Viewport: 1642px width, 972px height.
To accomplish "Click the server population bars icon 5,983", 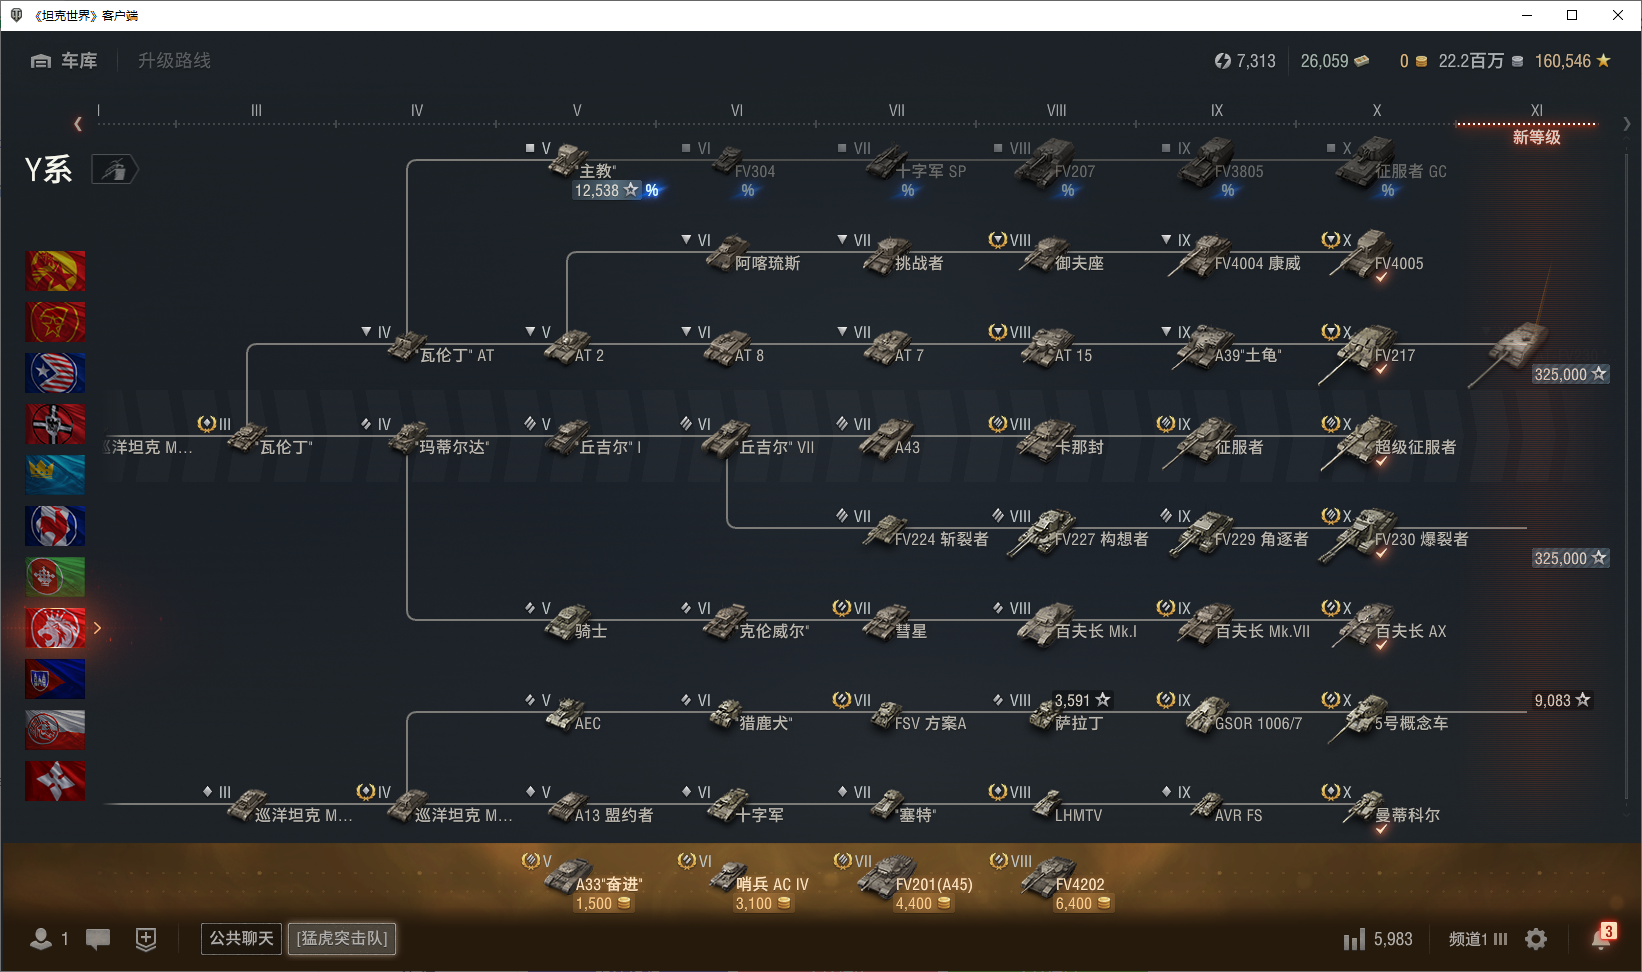I will point(1378,939).
